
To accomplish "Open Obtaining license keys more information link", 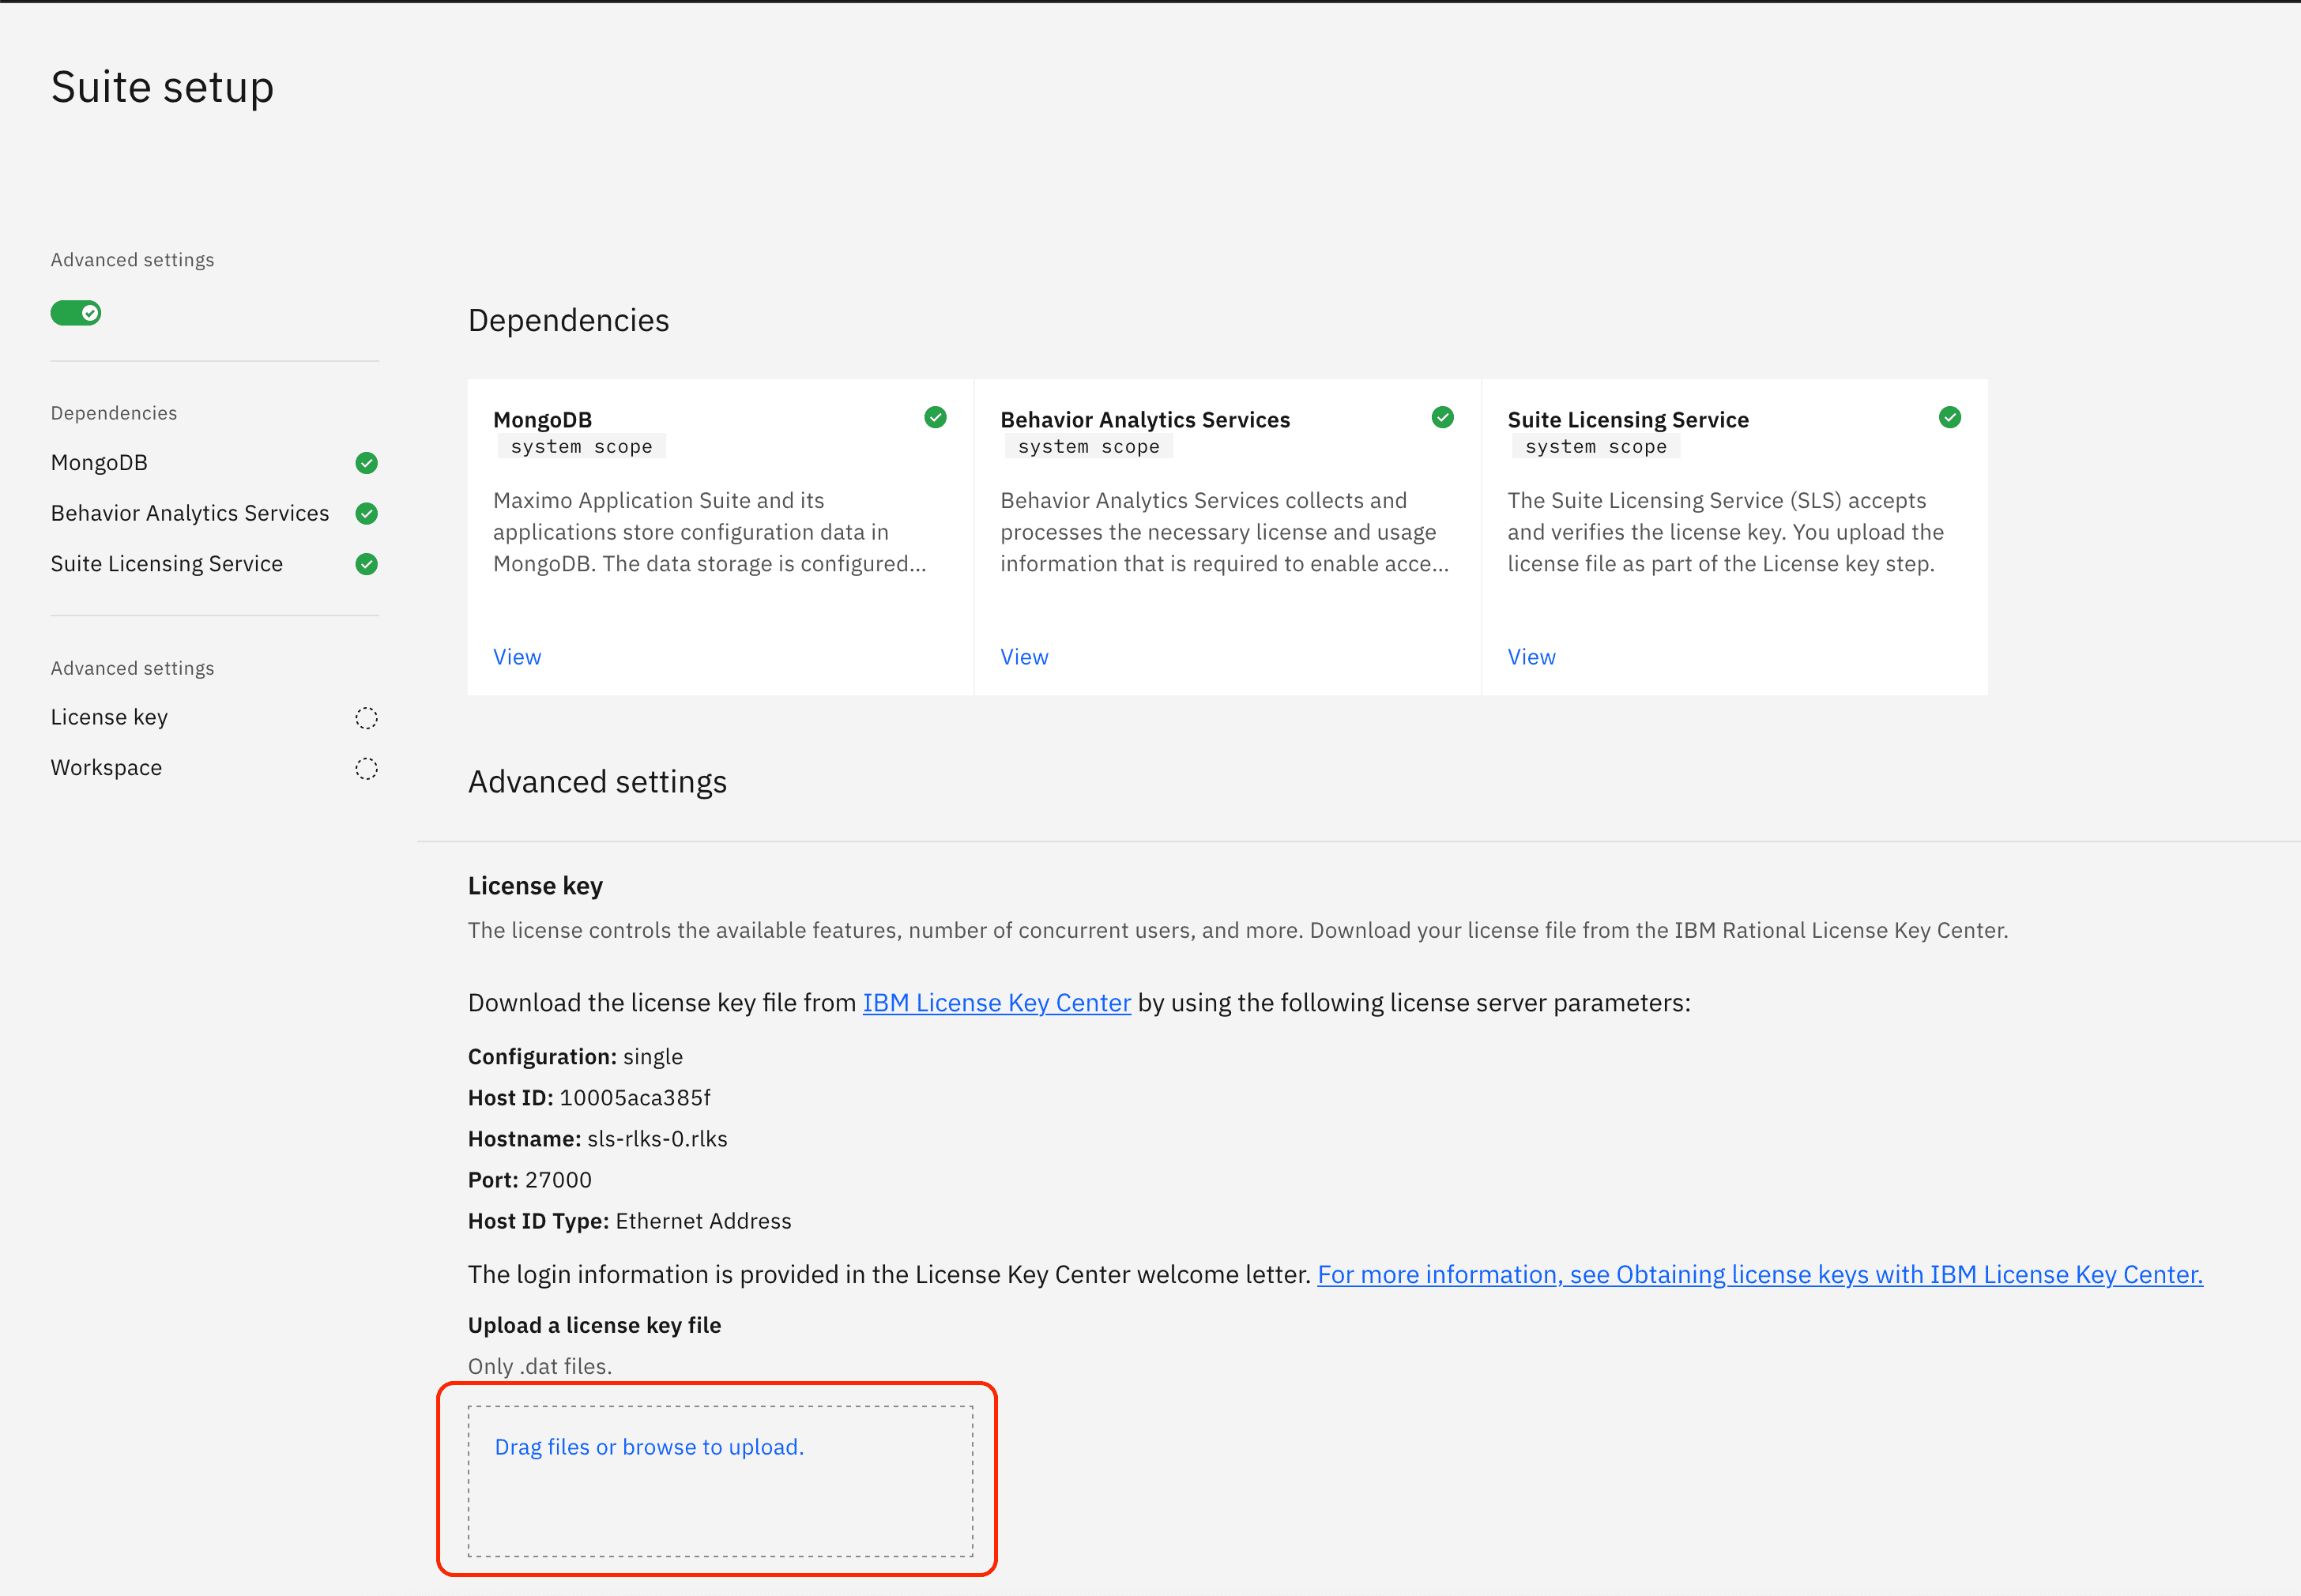I will [x=1760, y=1275].
